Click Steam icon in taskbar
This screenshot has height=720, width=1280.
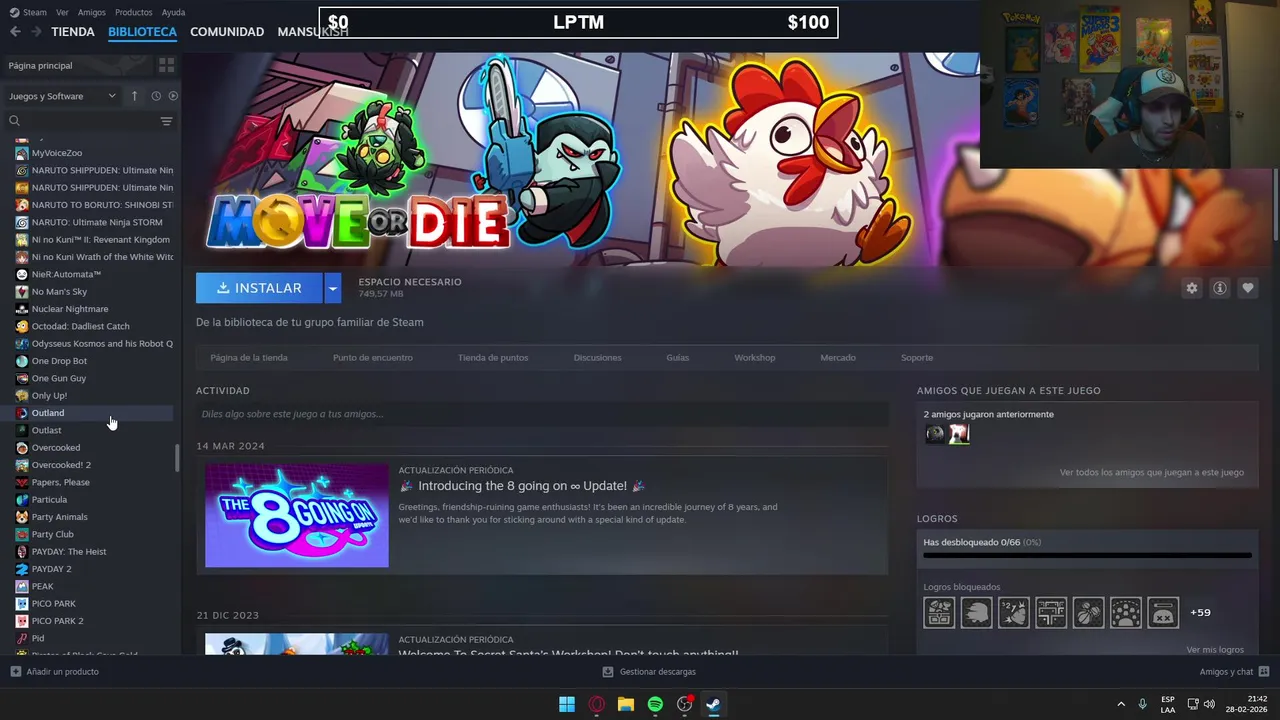(713, 704)
